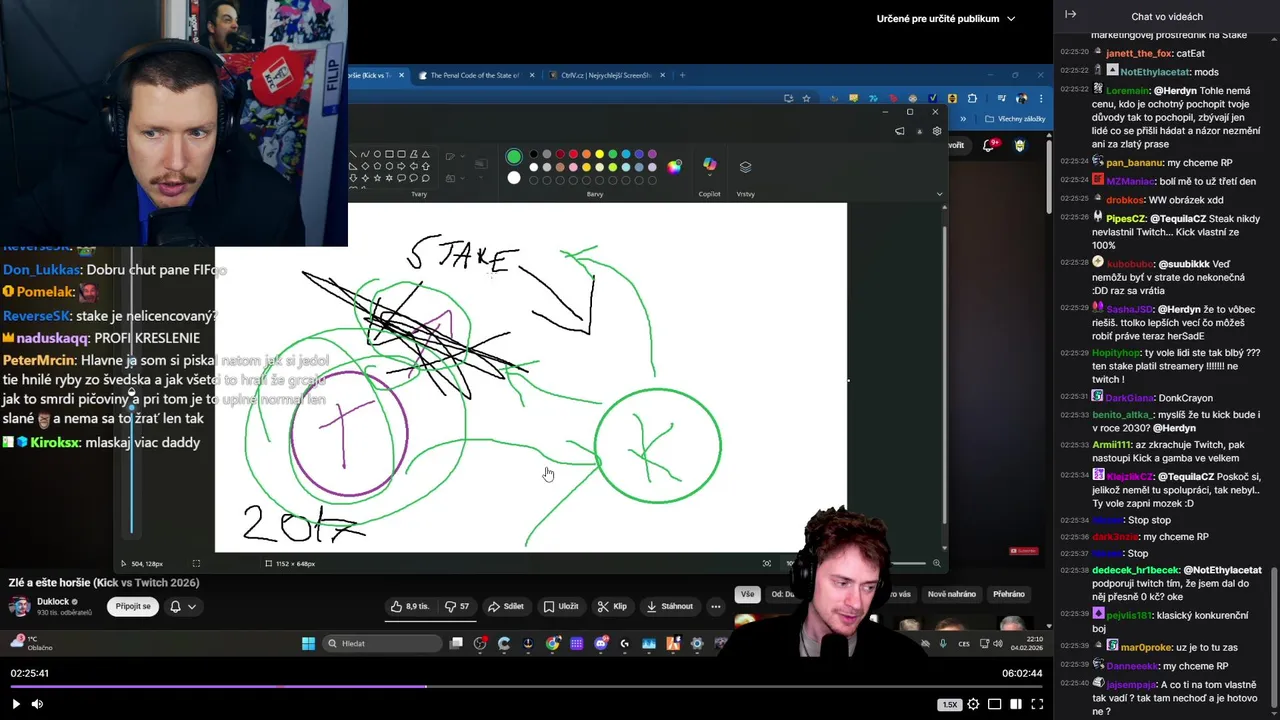Select the oval shape in Paint's shapes gallery

coord(377,154)
